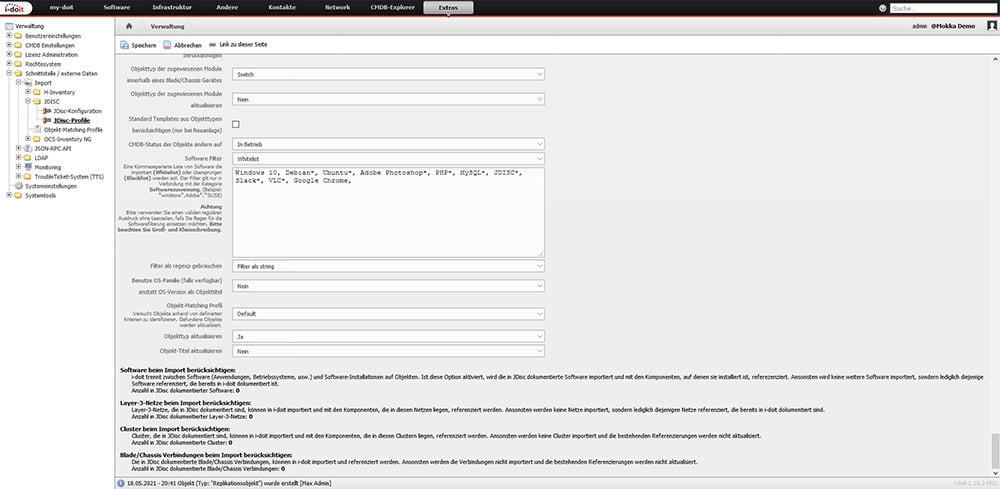Open the Switch object type dropdown

[x=388, y=75]
